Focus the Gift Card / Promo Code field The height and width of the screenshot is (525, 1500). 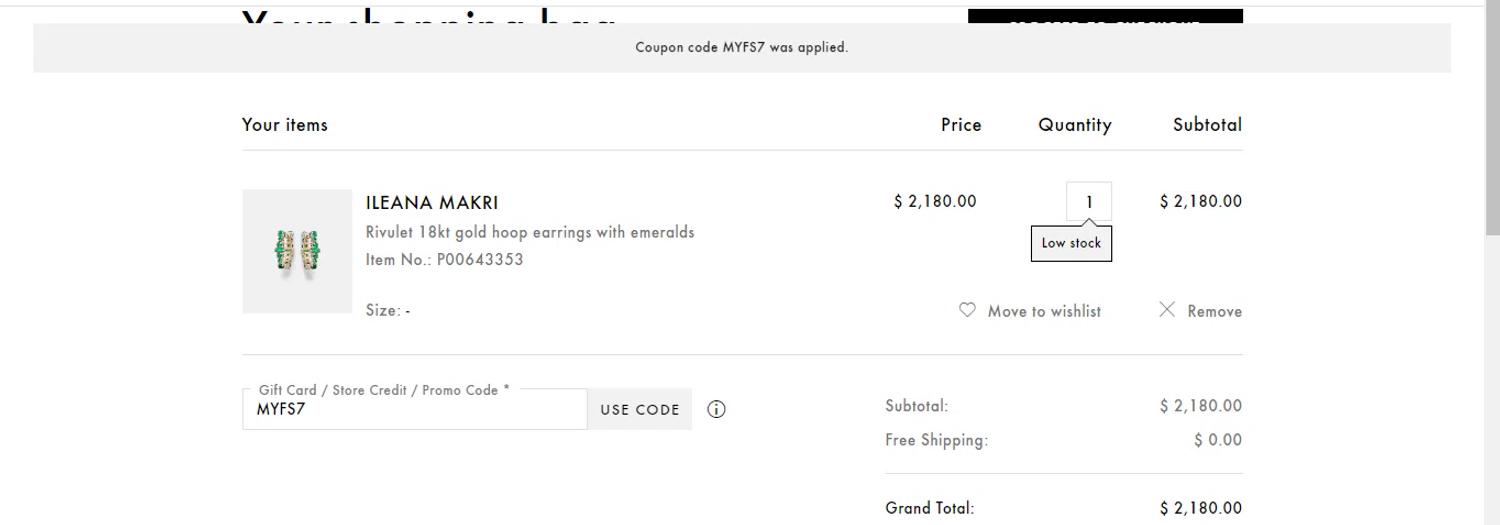pos(414,410)
